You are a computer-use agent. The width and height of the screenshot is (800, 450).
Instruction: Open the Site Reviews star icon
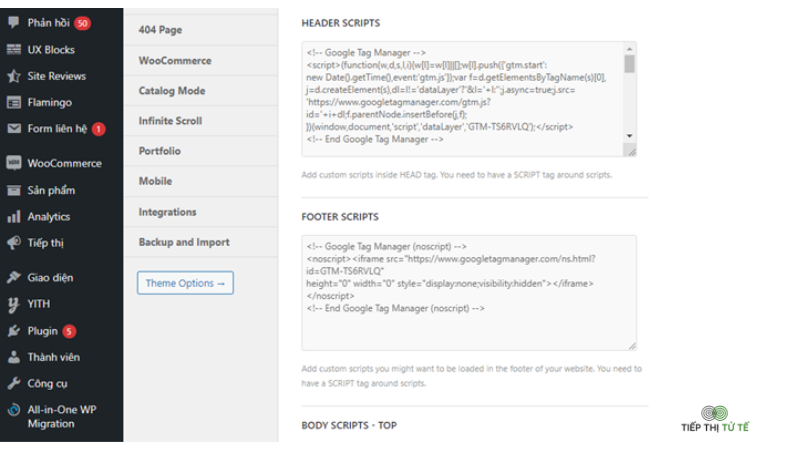[x=14, y=76]
